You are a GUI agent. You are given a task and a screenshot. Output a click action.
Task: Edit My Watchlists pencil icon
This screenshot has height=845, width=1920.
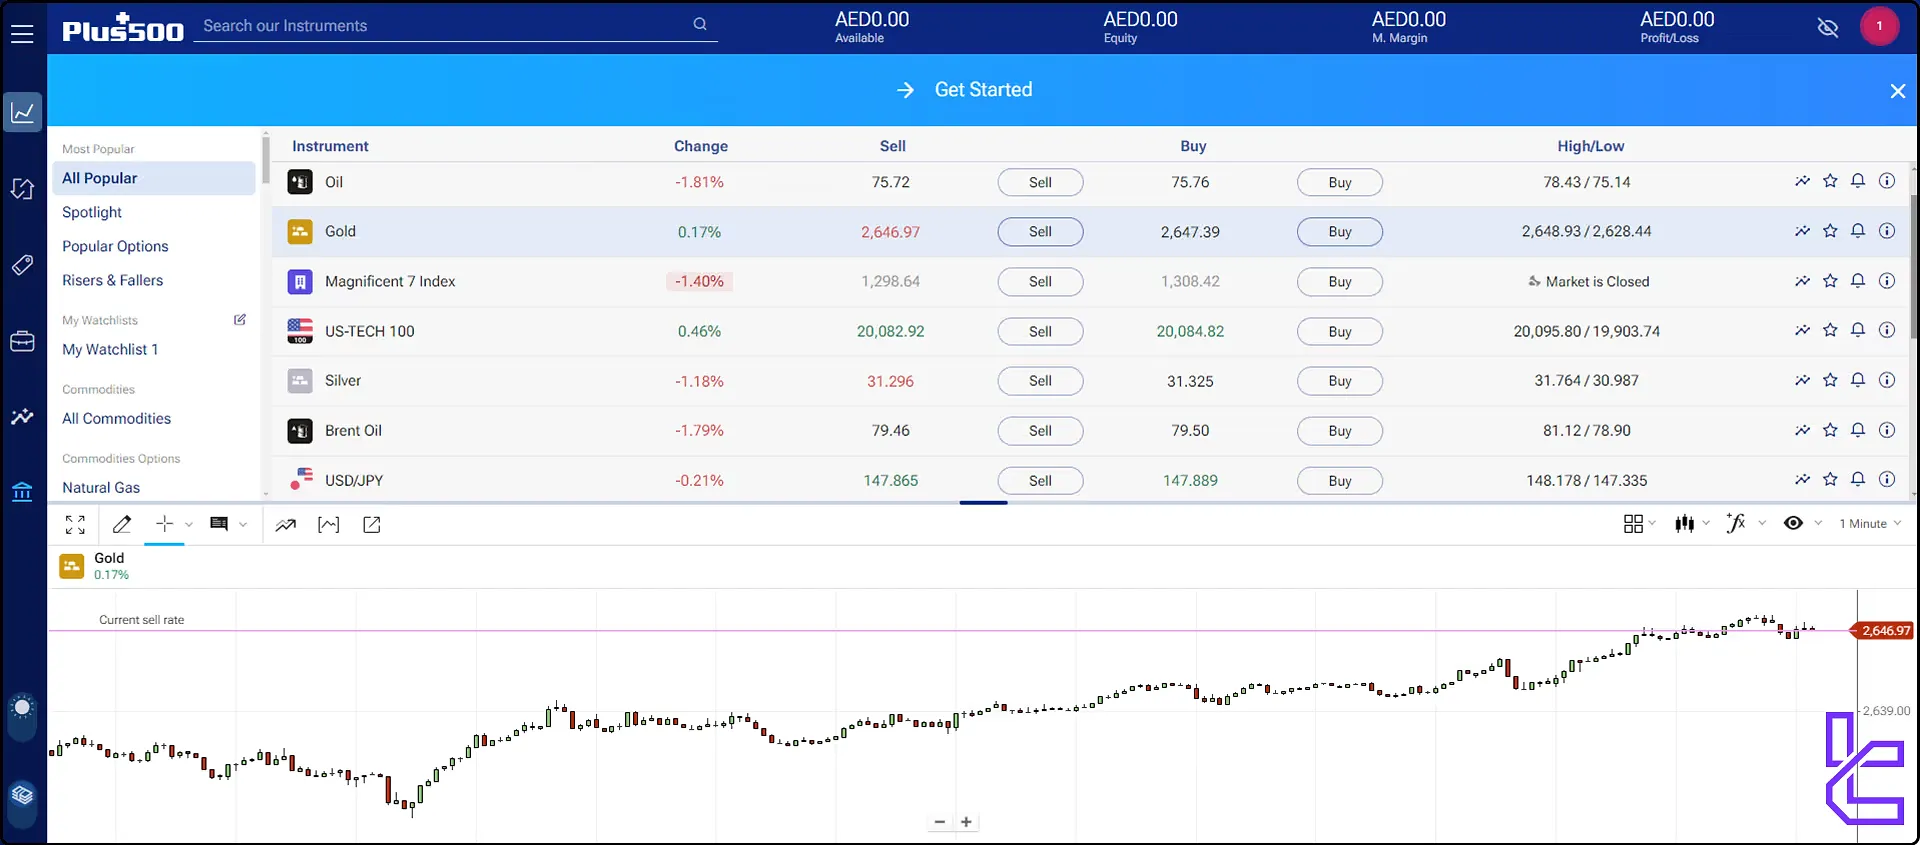click(x=240, y=320)
